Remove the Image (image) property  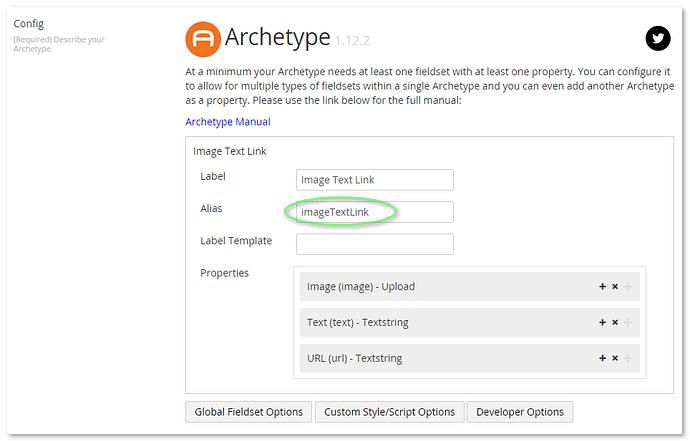615,287
